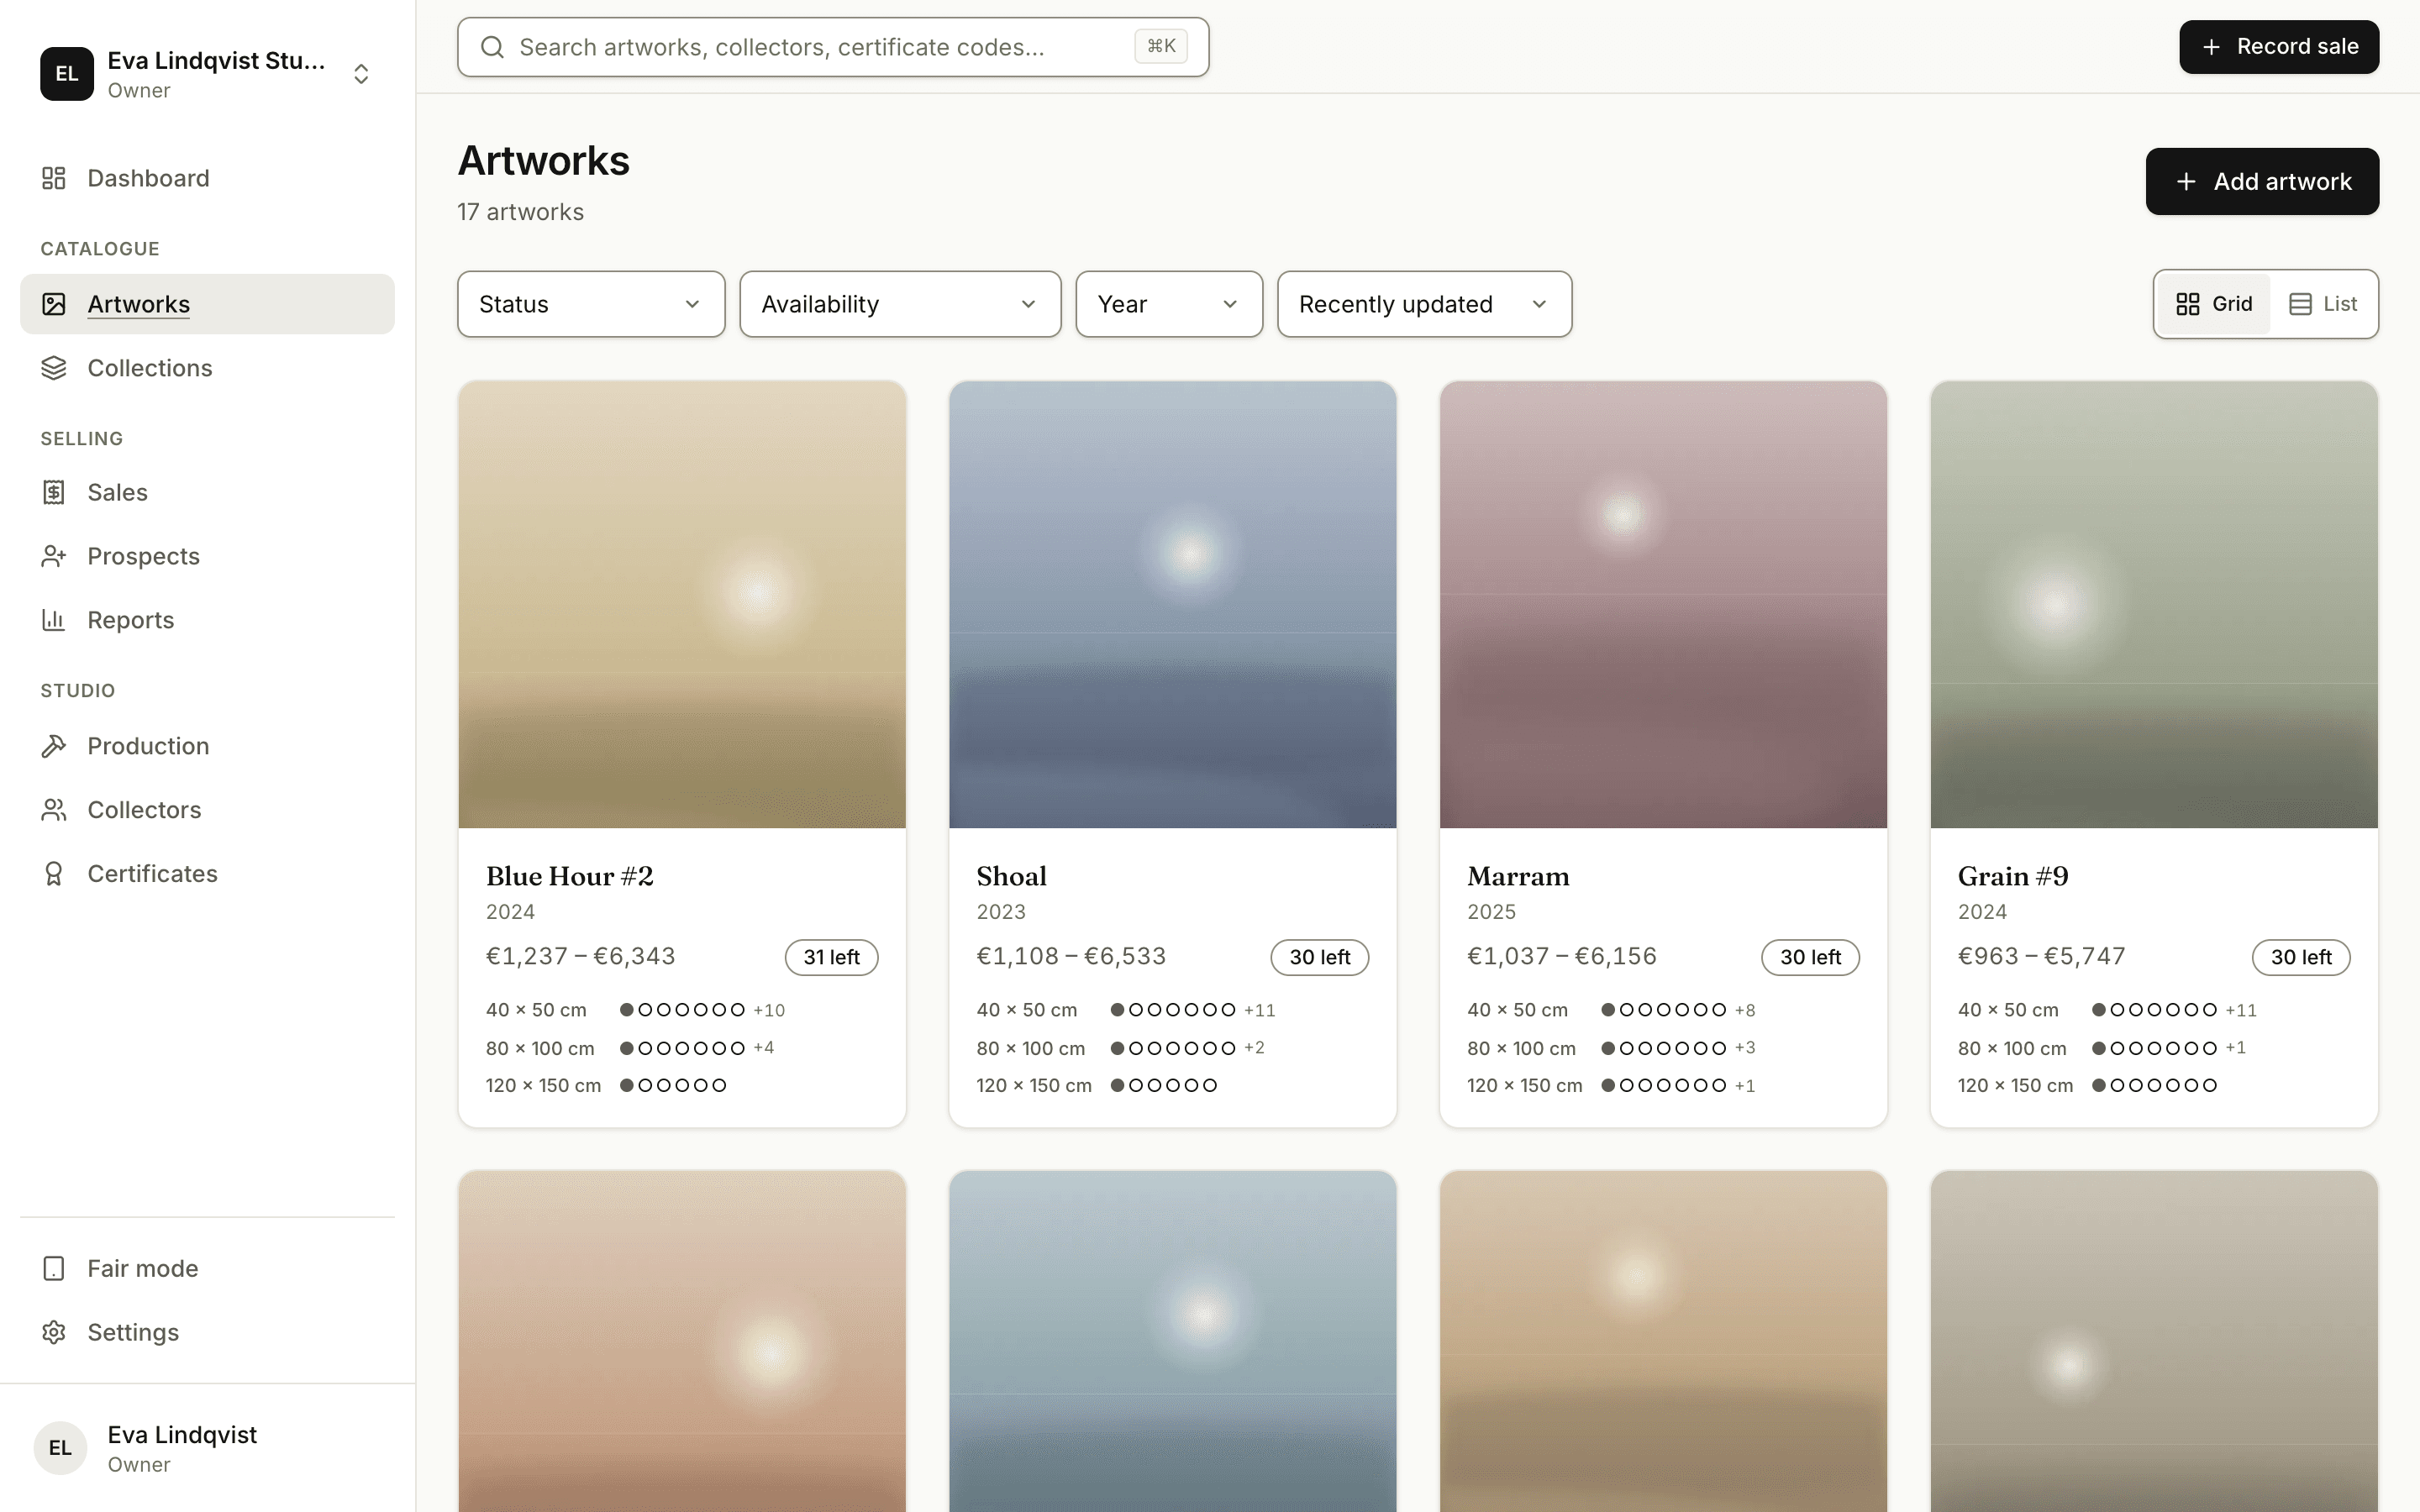The image size is (2420, 1512).
Task: Open the Shoal thumbnail image
Action: [1173, 604]
